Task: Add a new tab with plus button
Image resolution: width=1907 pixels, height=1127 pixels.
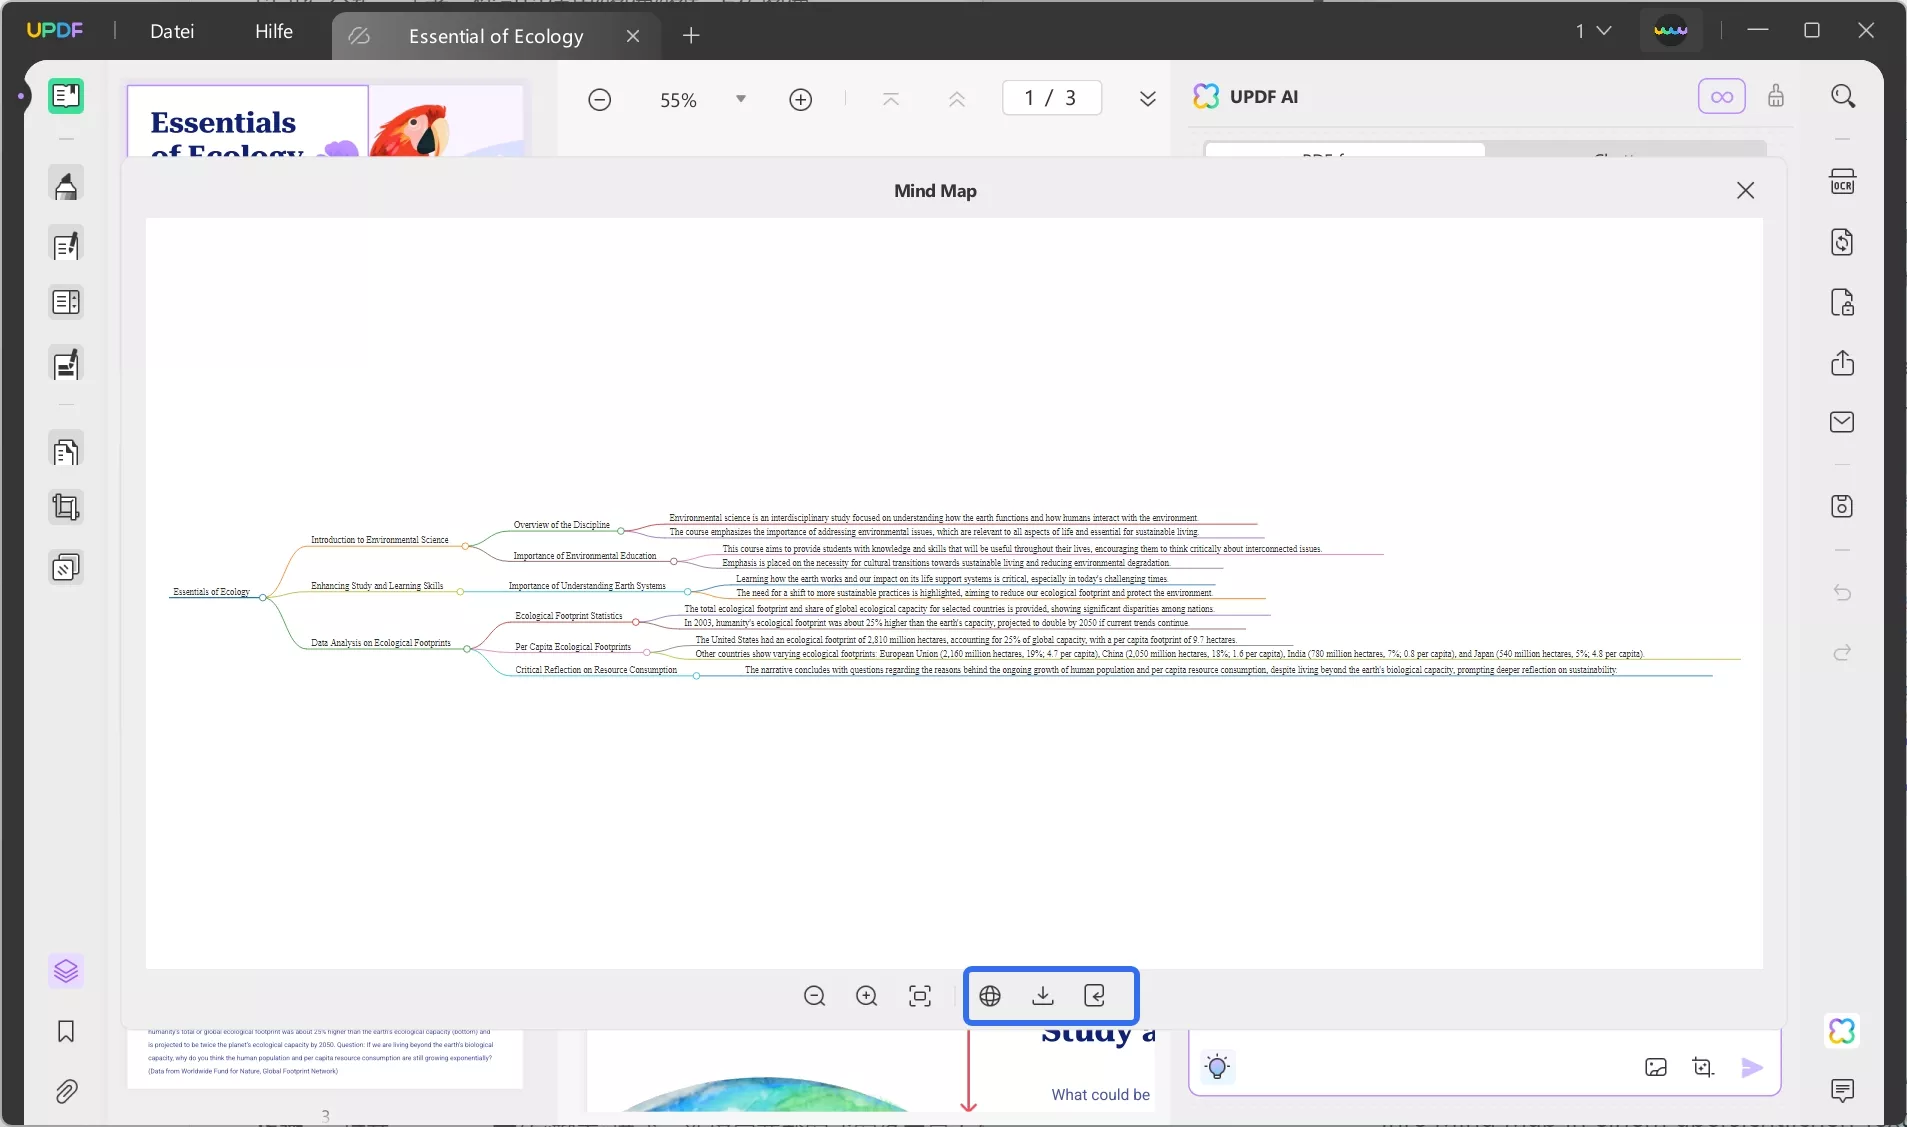Action: point(691,36)
